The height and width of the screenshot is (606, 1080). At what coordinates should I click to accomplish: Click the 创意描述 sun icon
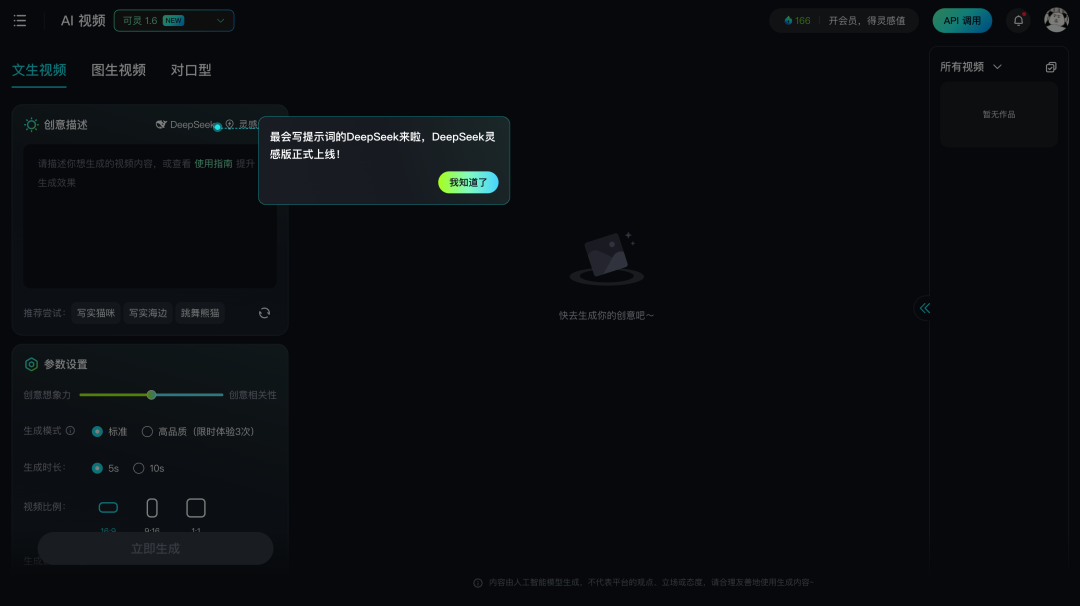click(31, 125)
